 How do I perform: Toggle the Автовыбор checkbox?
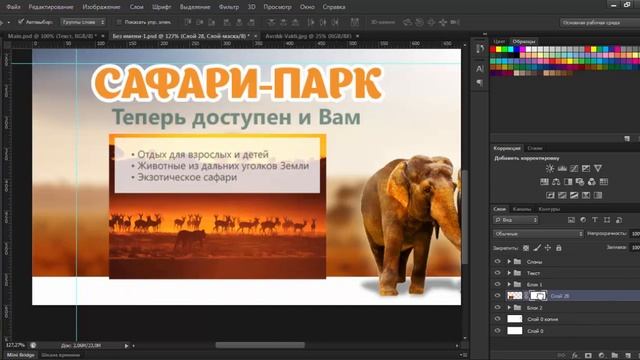point(21,22)
